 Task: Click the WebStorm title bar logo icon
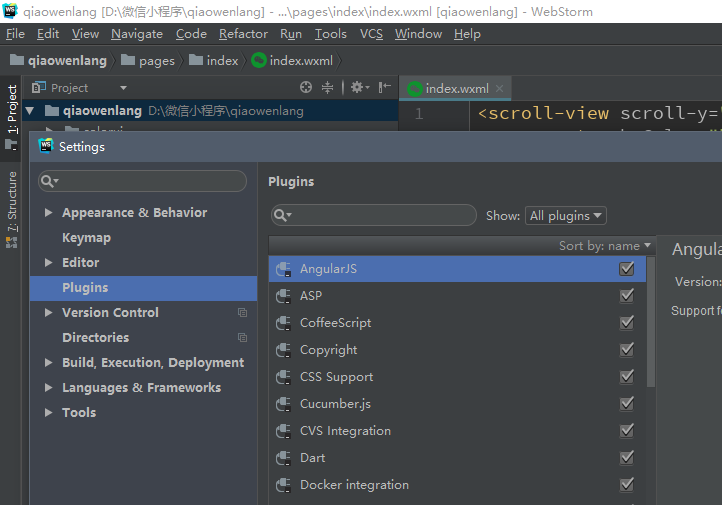coord(10,11)
